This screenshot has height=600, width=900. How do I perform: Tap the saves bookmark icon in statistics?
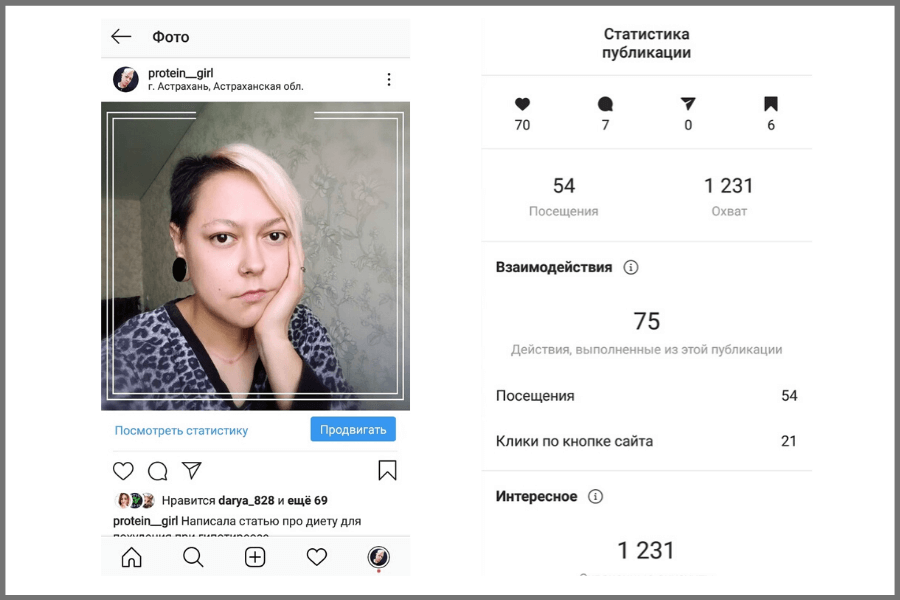[x=771, y=104]
